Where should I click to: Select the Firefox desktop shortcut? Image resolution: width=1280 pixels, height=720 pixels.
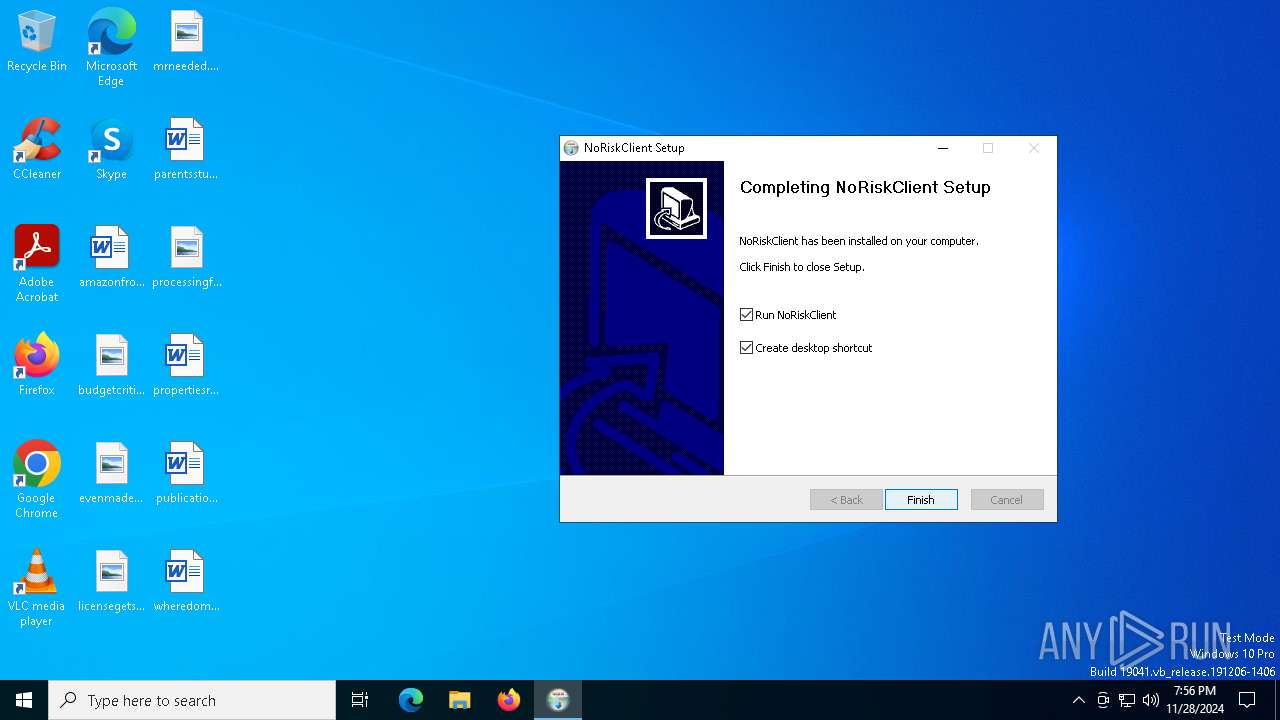[x=37, y=366]
